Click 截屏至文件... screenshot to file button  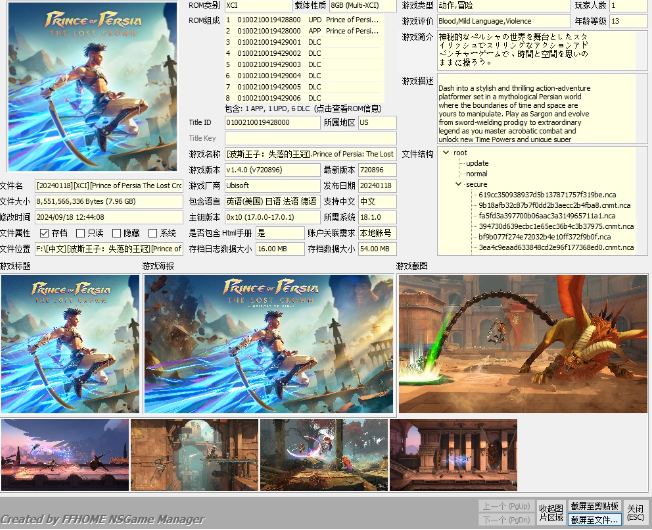[x=595, y=520]
